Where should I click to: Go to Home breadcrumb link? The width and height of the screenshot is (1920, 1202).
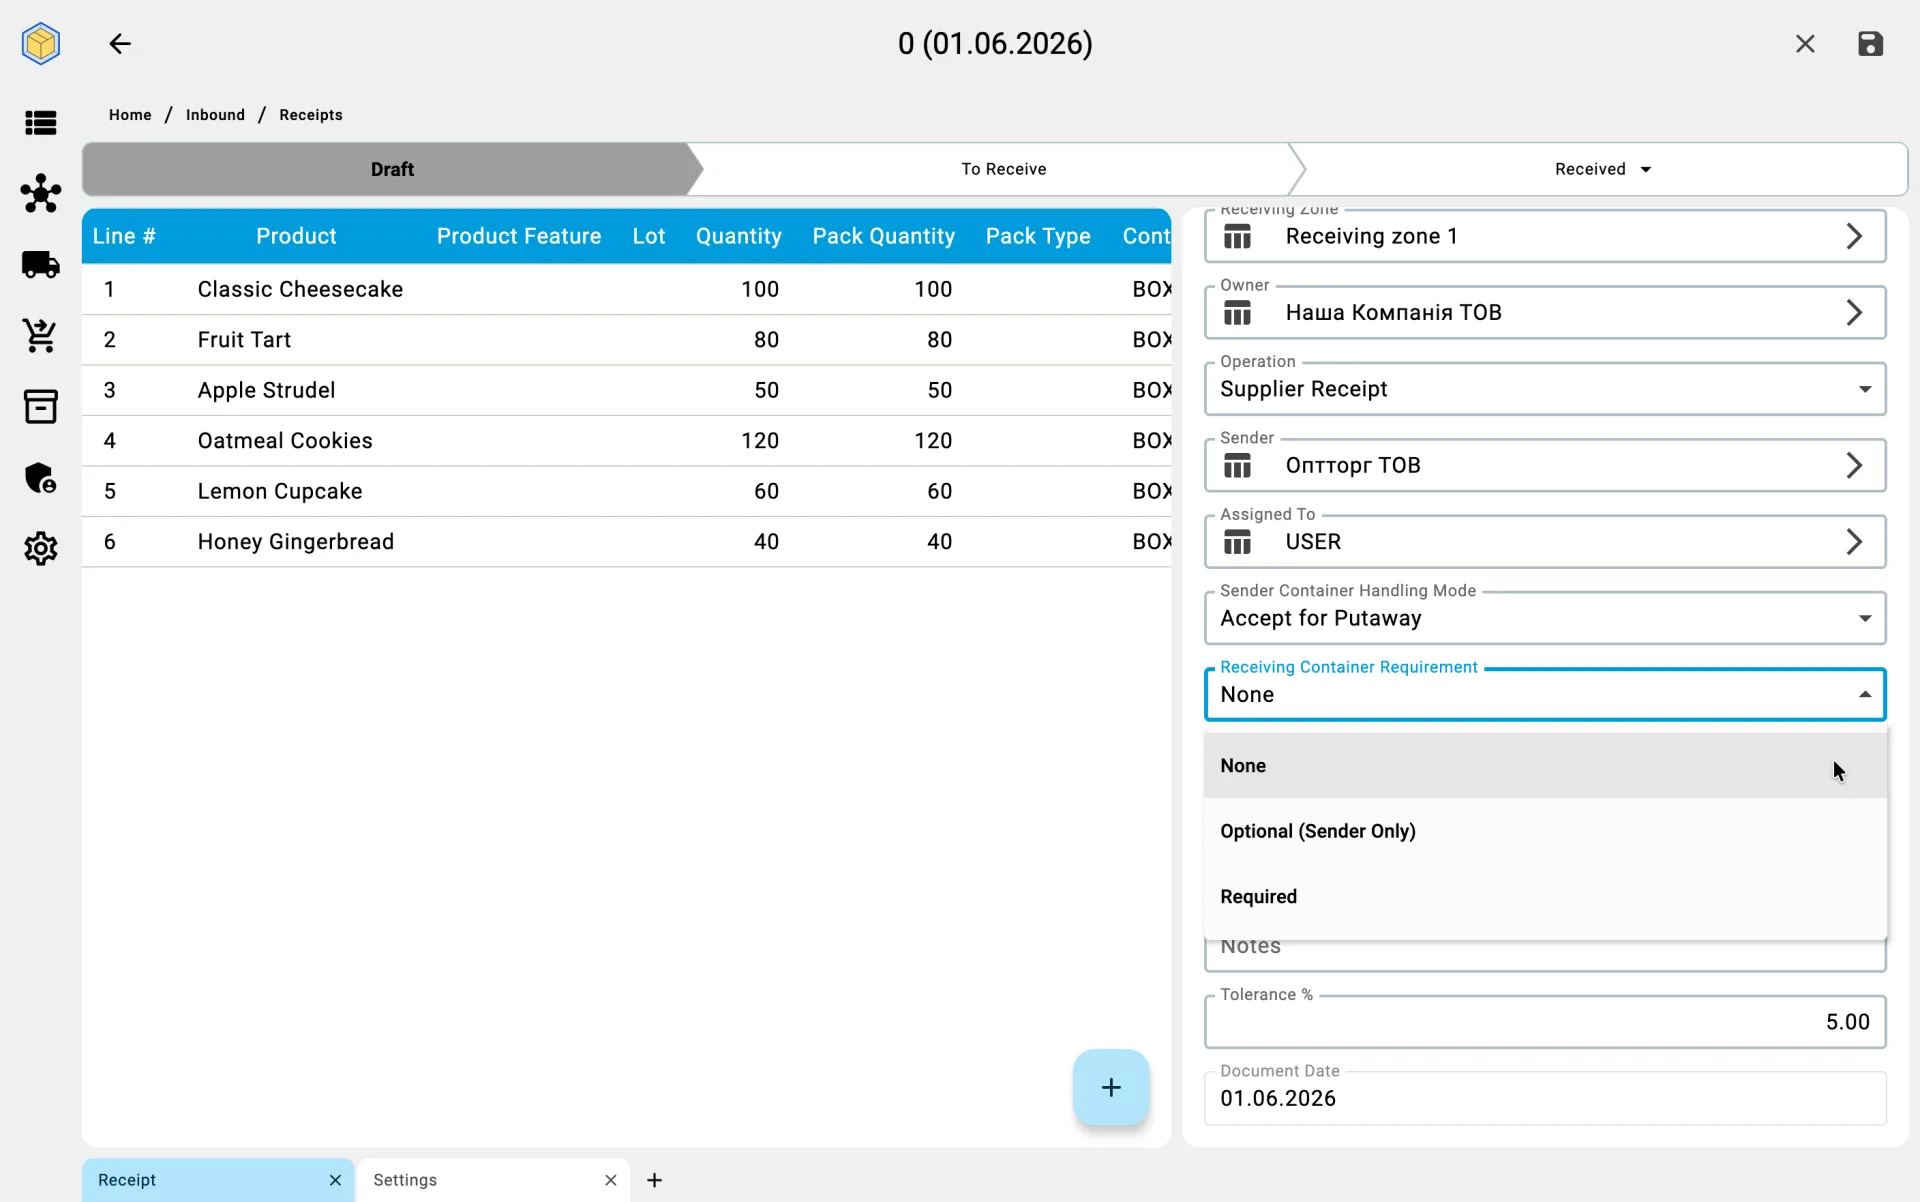[x=130, y=115]
